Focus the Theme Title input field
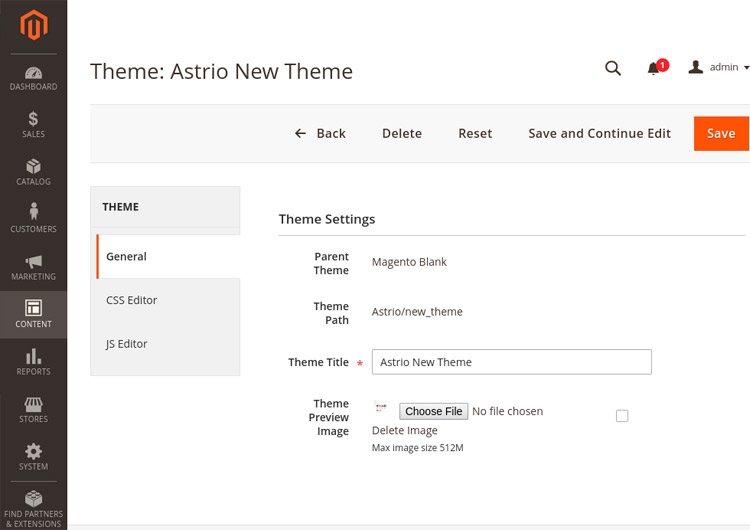Screen dimensions: 750x530 point(511,362)
